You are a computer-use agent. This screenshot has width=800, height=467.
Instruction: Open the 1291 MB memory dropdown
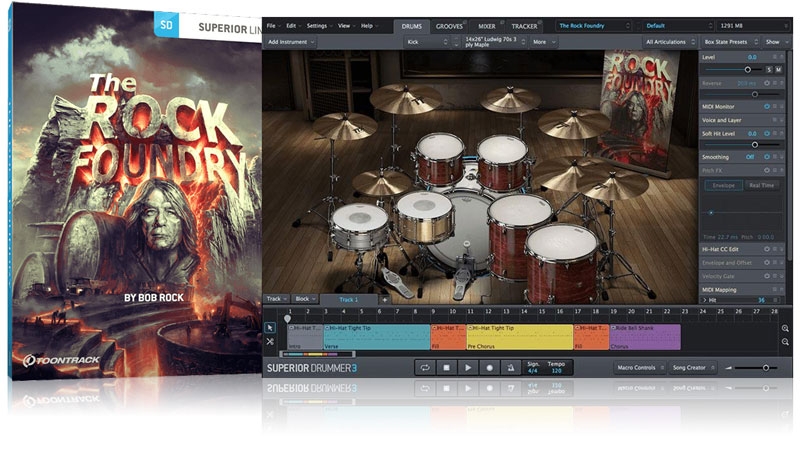[753, 26]
